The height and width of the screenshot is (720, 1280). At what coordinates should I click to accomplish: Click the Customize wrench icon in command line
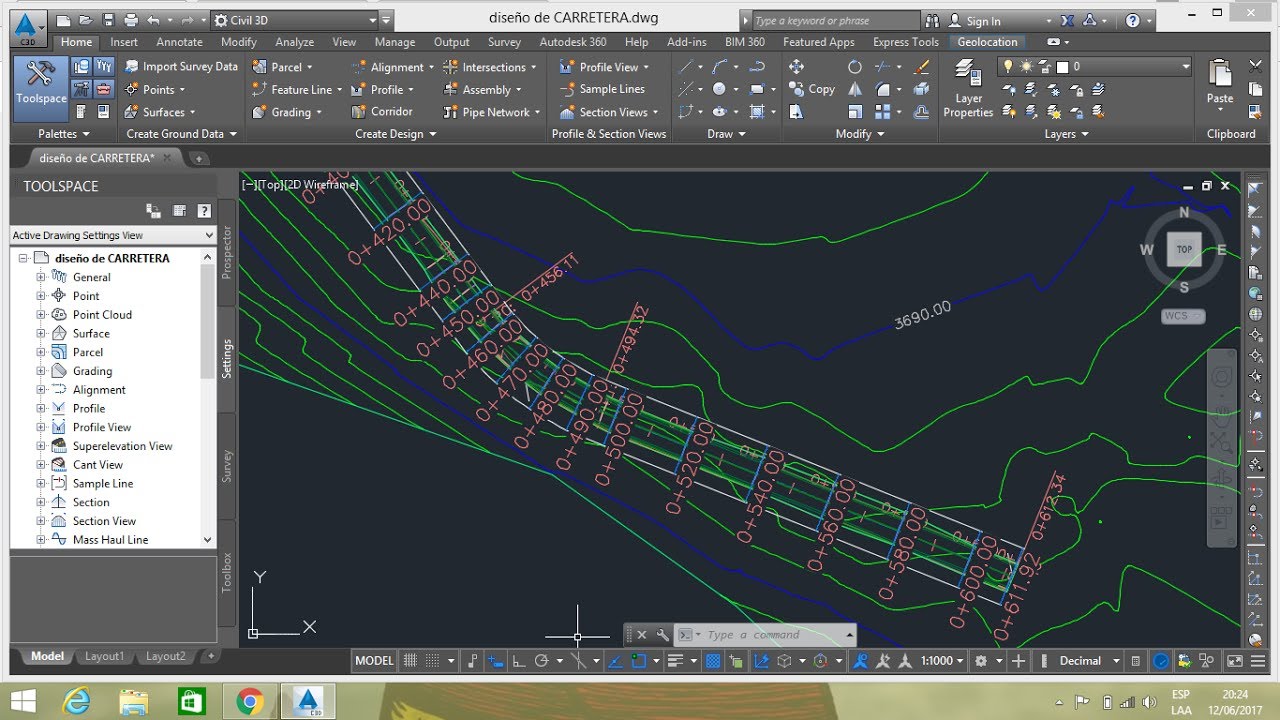tap(662, 635)
